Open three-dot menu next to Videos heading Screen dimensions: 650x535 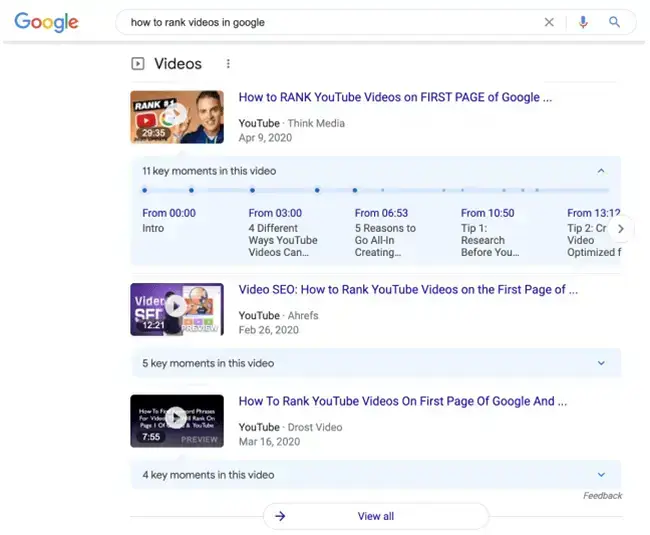tap(228, 64)
